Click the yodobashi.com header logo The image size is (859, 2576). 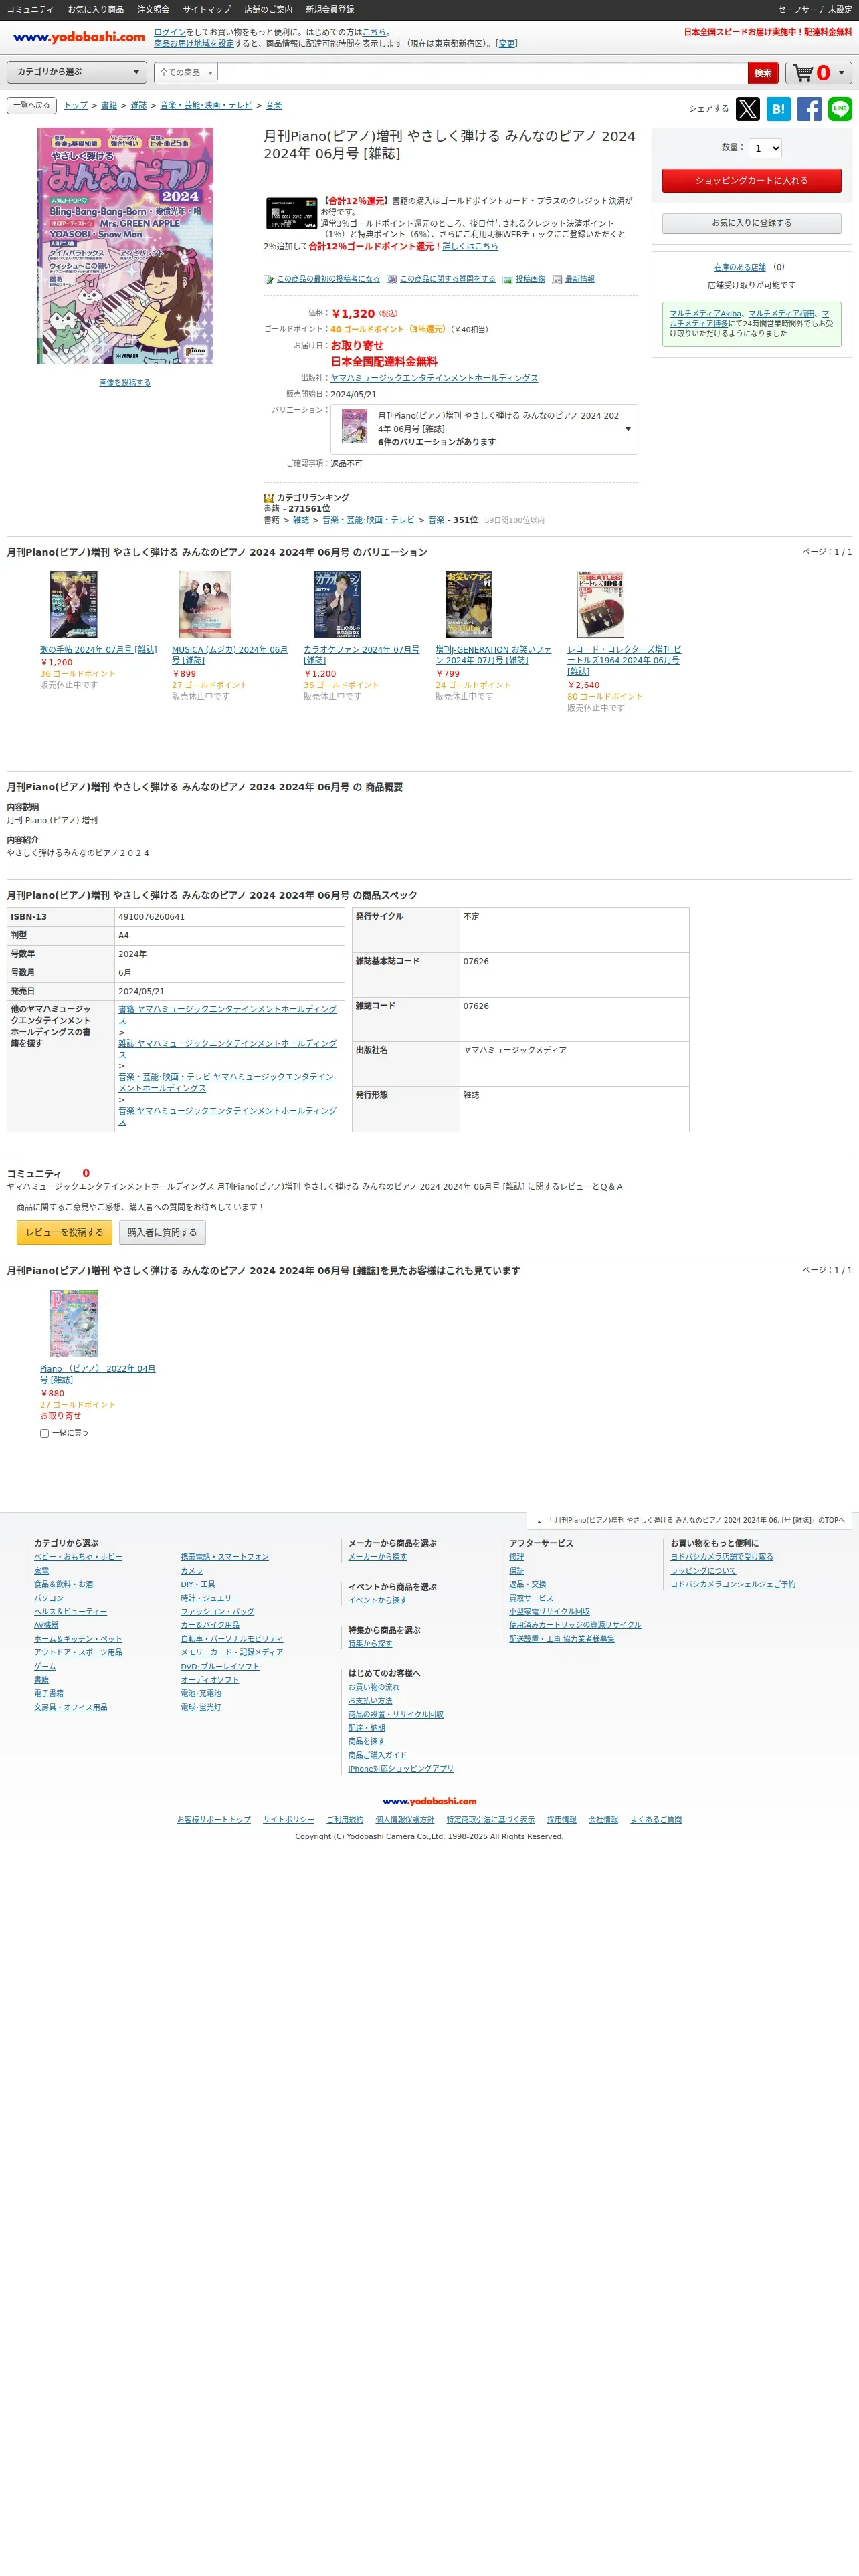pyautogui.click(x=79, y=37)
